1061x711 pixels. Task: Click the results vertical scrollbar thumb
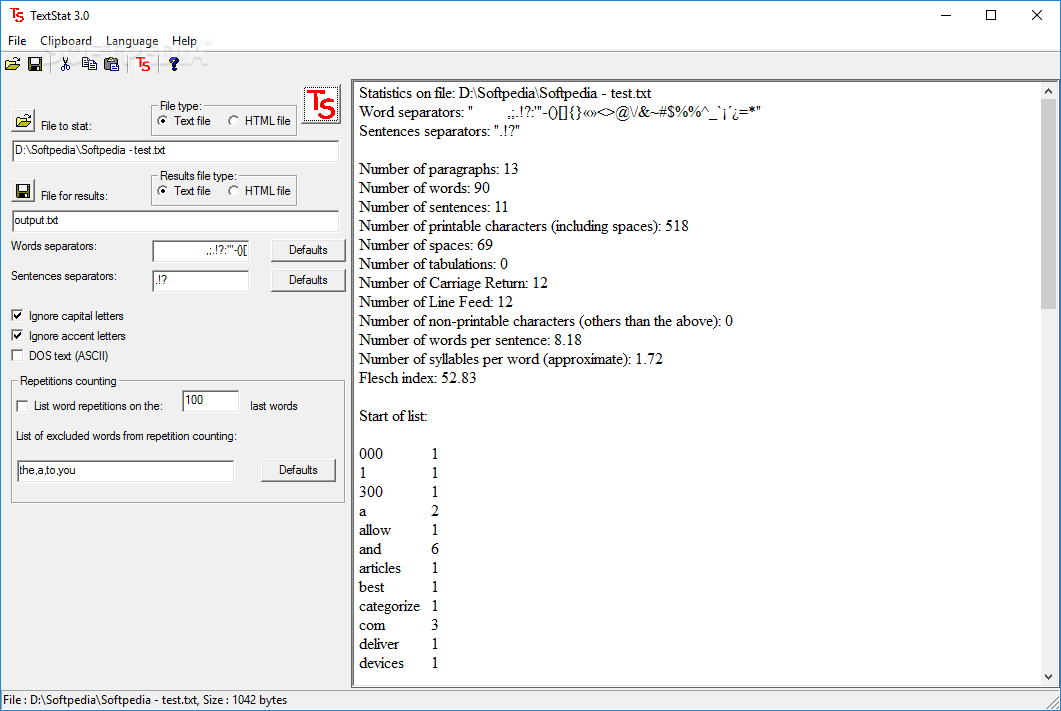click(1048, 203)
